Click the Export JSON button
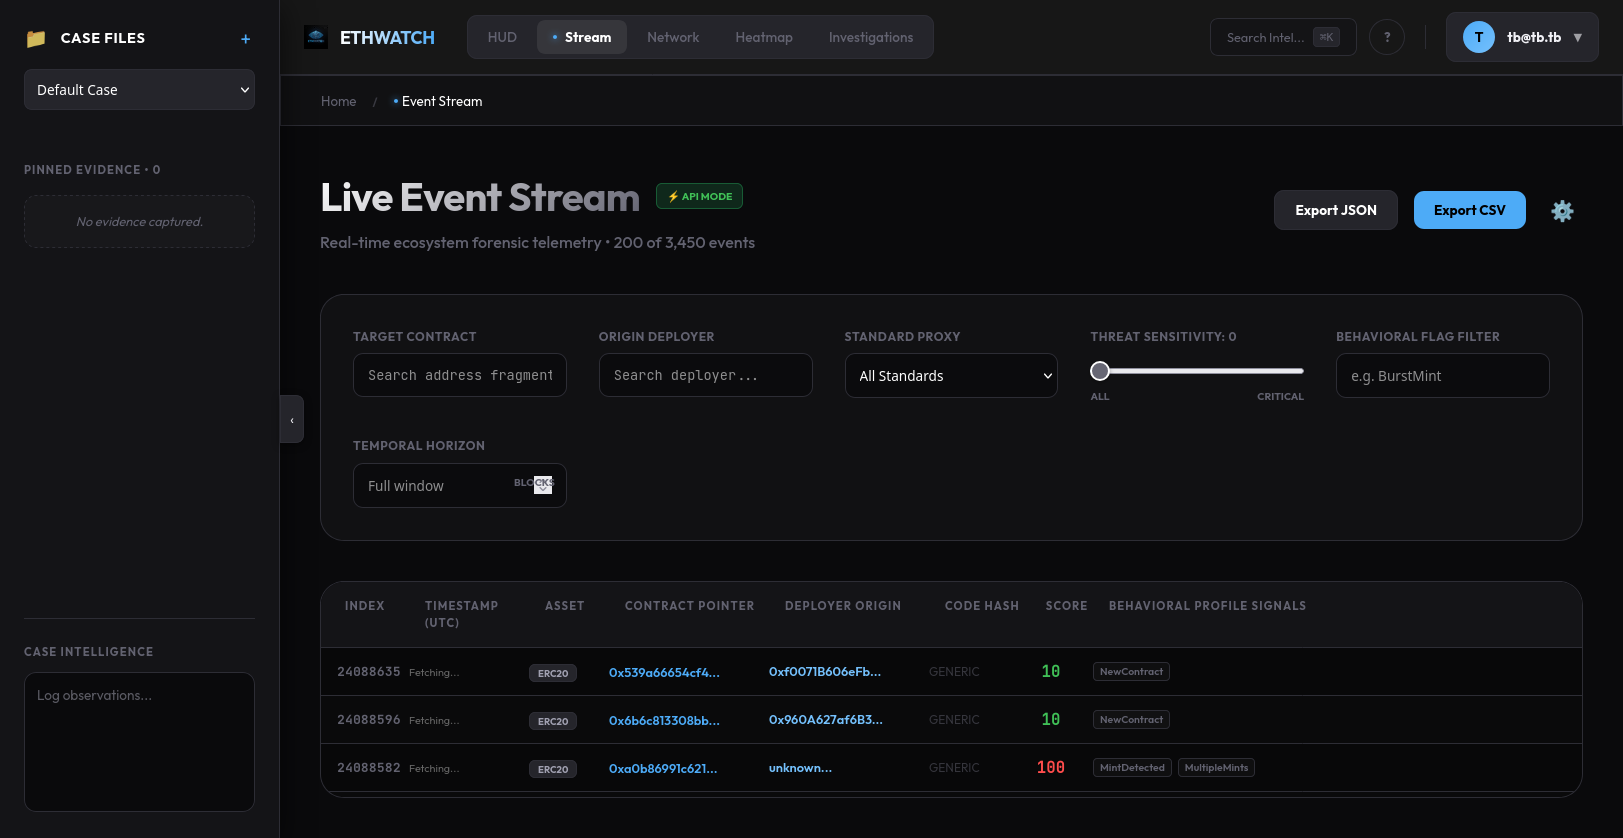Viewport: 1623px width, 838px height. 1336,210
